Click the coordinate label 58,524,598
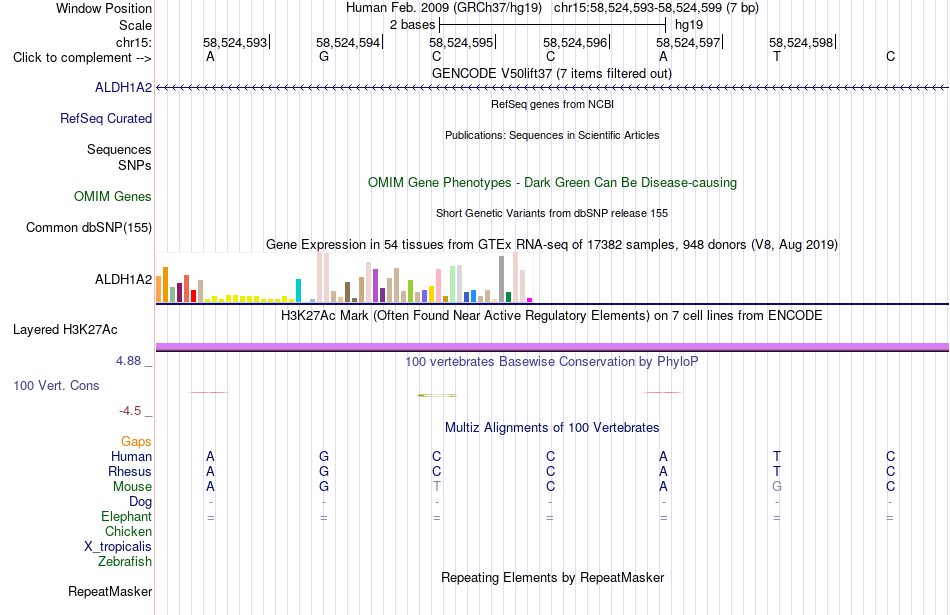 [x=801, y=42]
